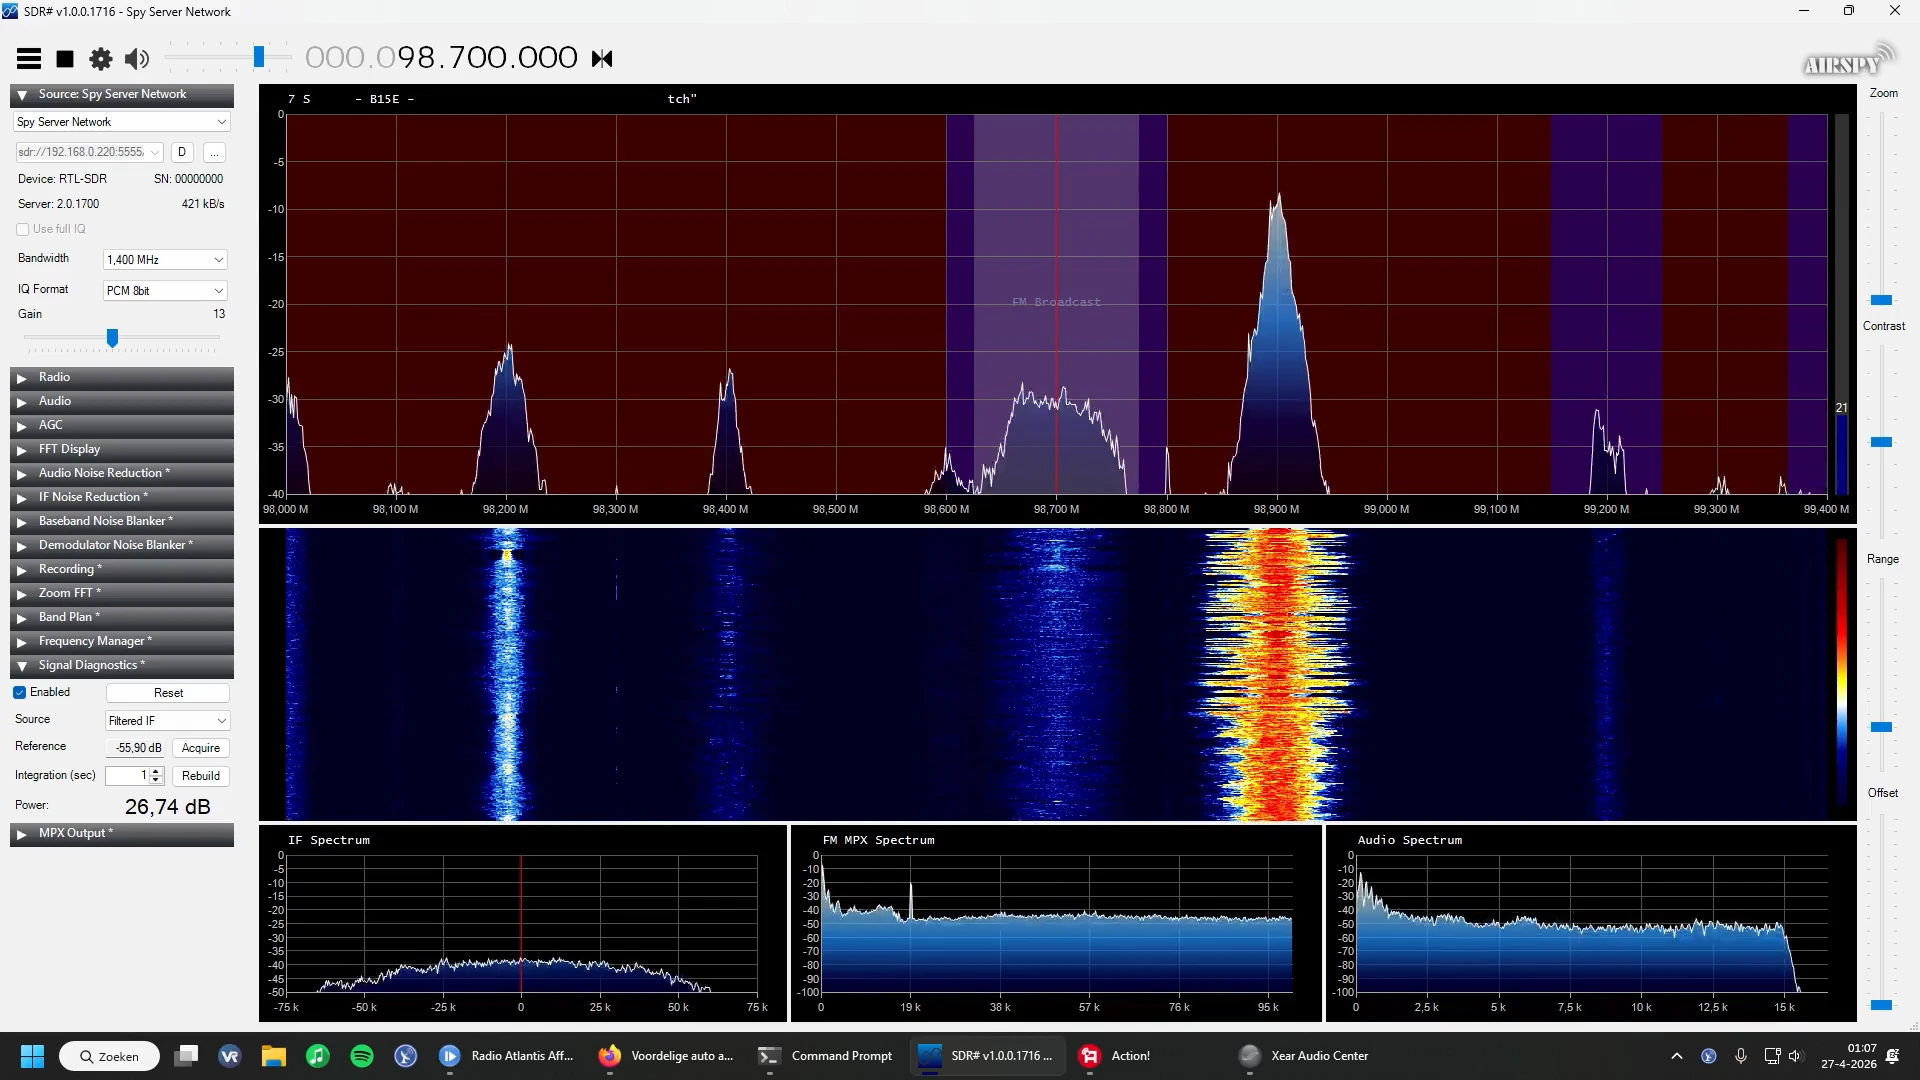The width and height of the screenshot is (1920, 1080).
Task: Expand the Recording panel
Action: pos(122,569)
